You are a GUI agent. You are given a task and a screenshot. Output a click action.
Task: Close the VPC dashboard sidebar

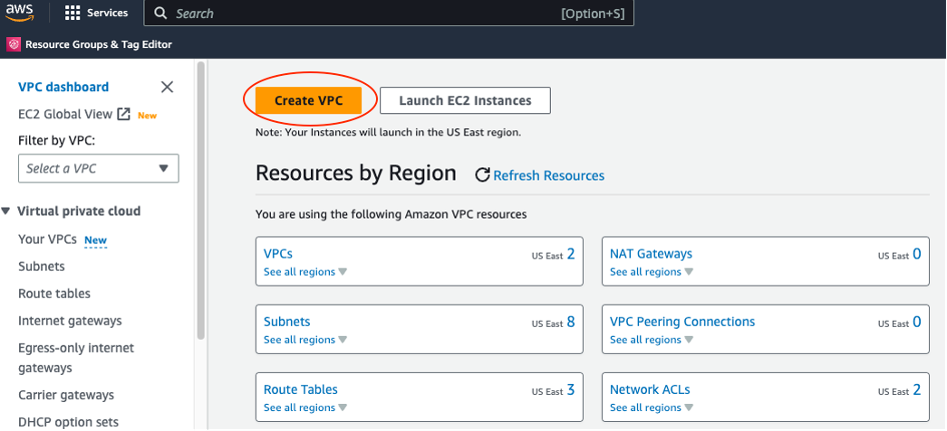coord(167,87)
